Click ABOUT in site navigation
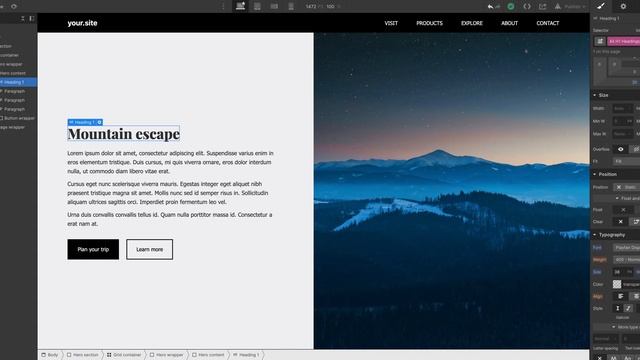 tap(509, 23)
